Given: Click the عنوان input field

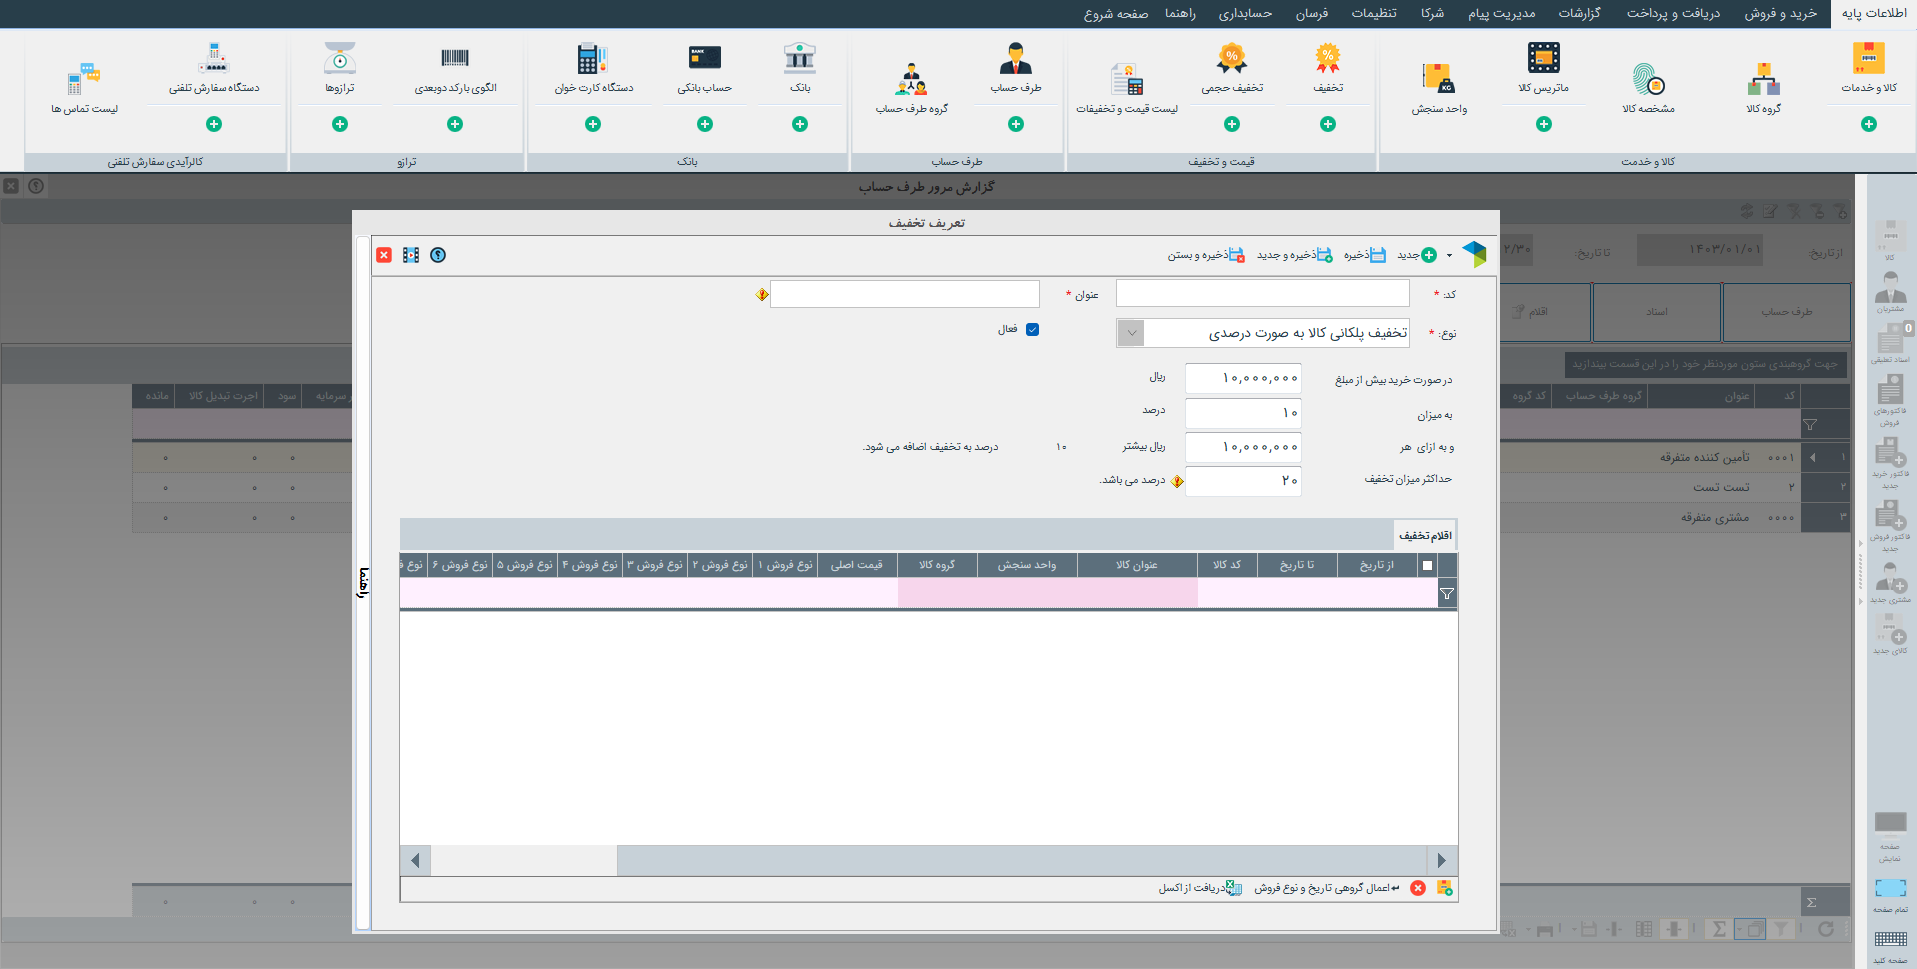Looking at the screenshot, I should click(x=905, y=293).
